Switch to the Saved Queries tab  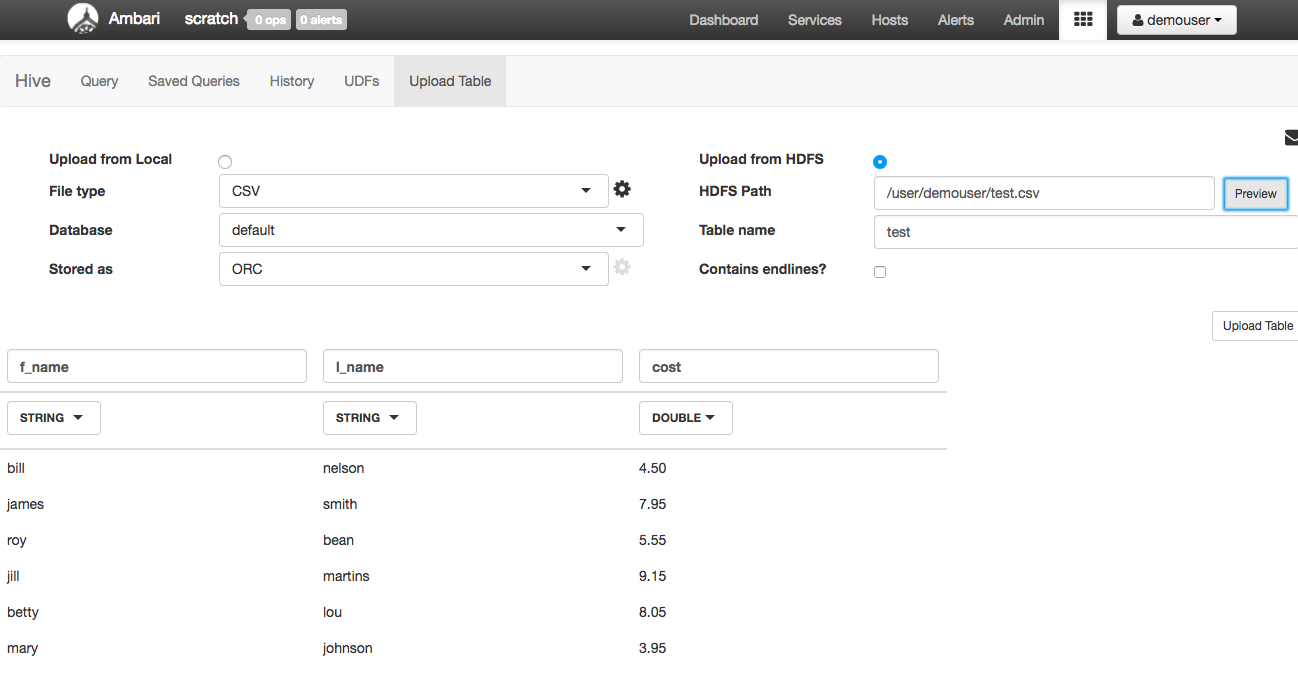click(193, 81)
